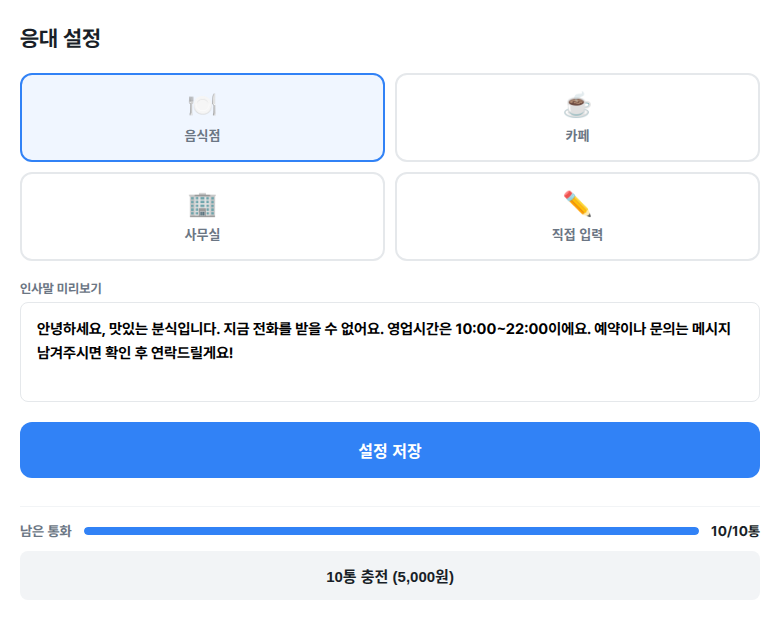765x624 pixels.
Task: Click the second greeting line 남겨주시면 확인
Action: (x=134, y=352)
